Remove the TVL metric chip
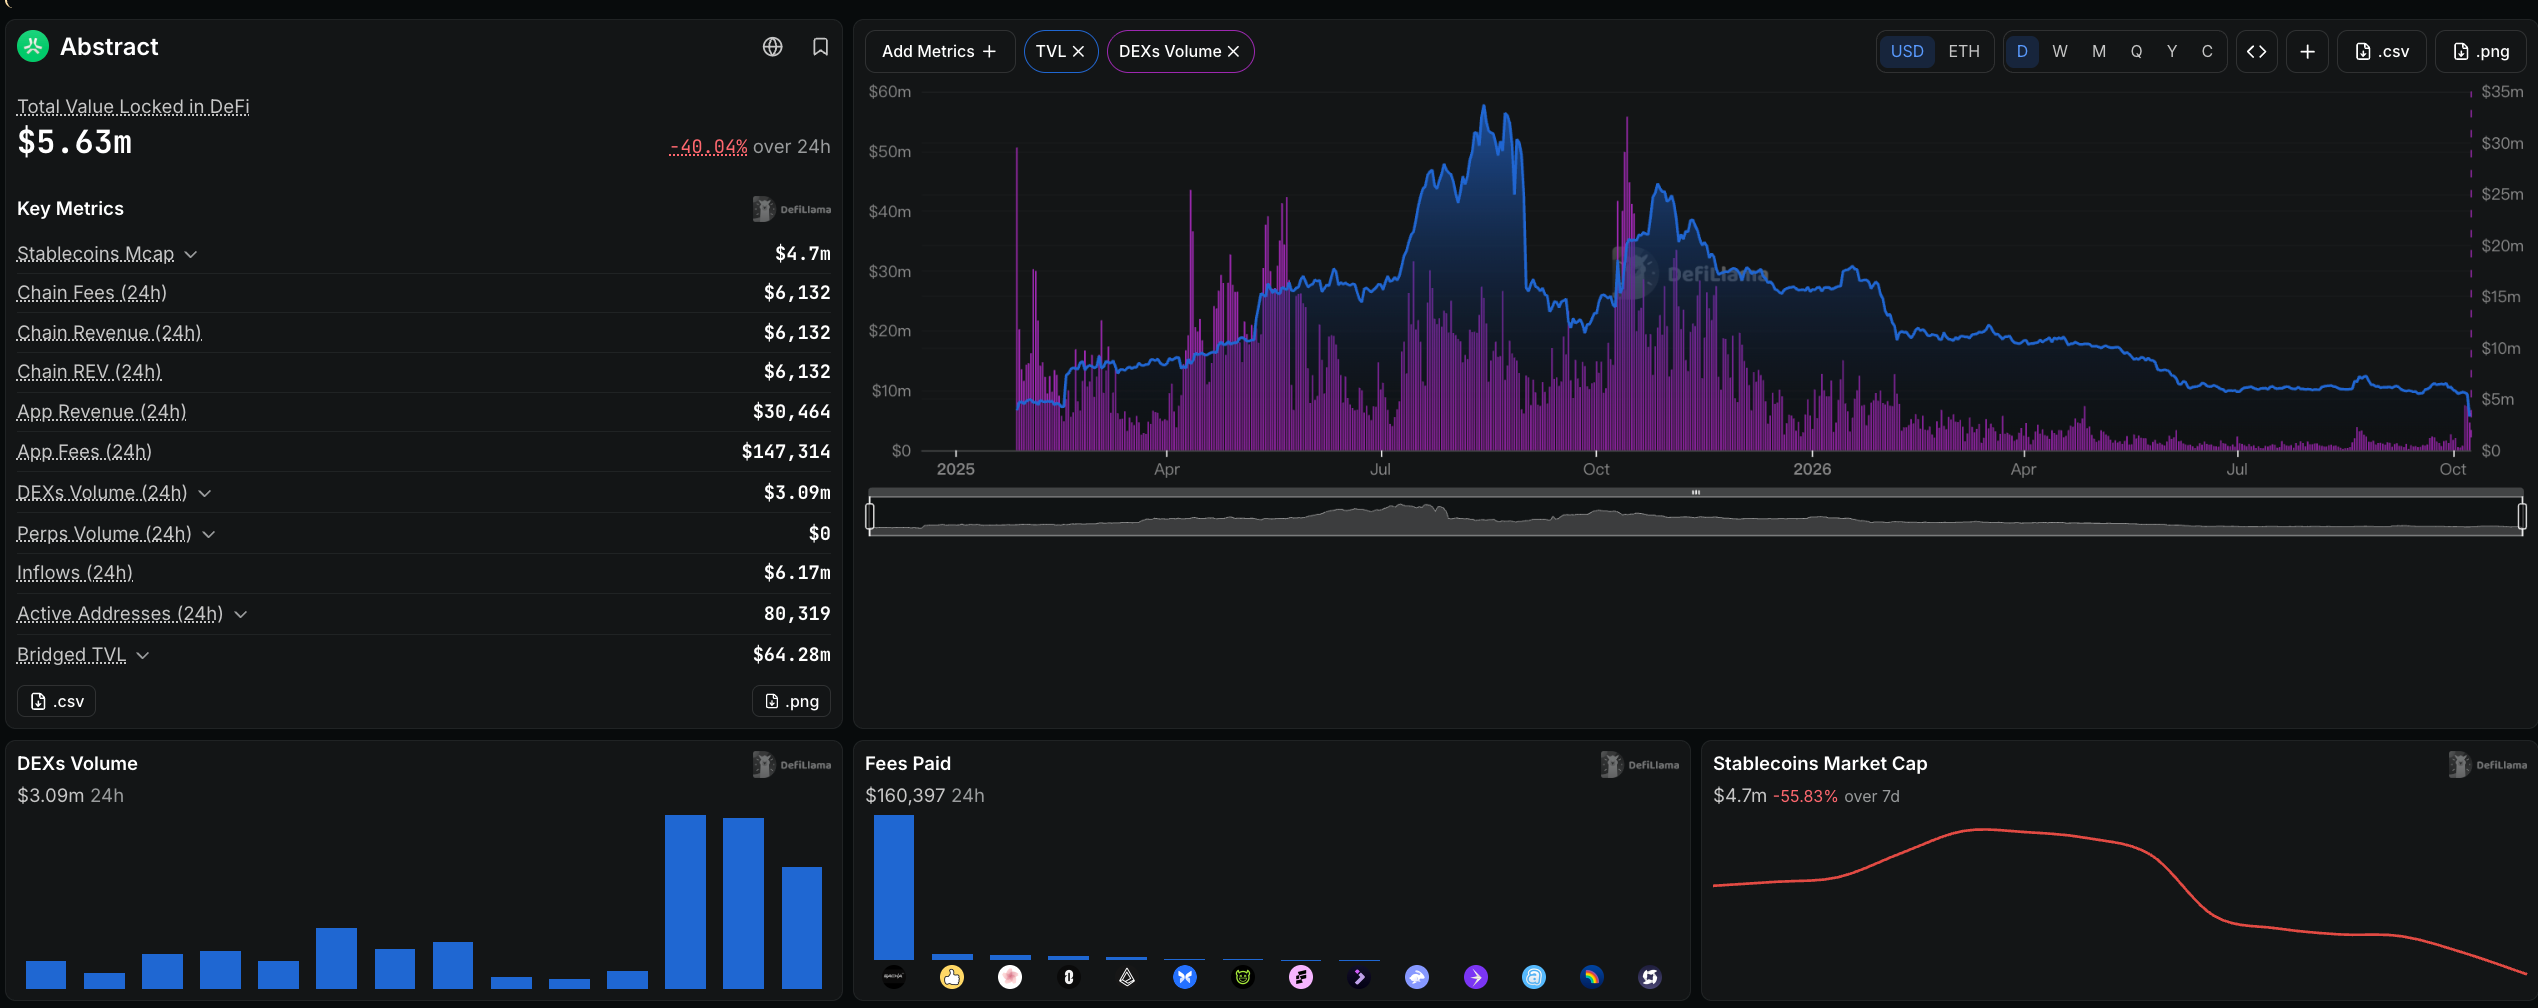 click(x=1078, y=52)
